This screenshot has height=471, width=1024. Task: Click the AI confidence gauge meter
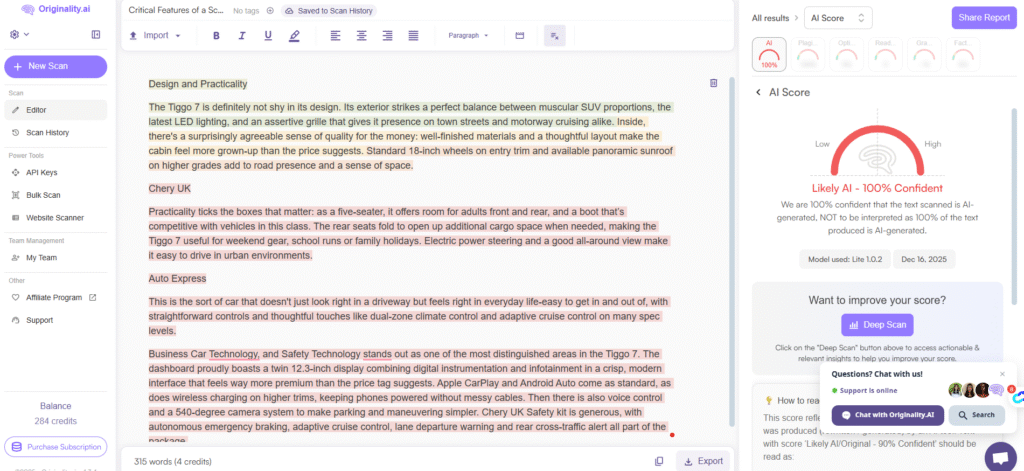[876, 154]
